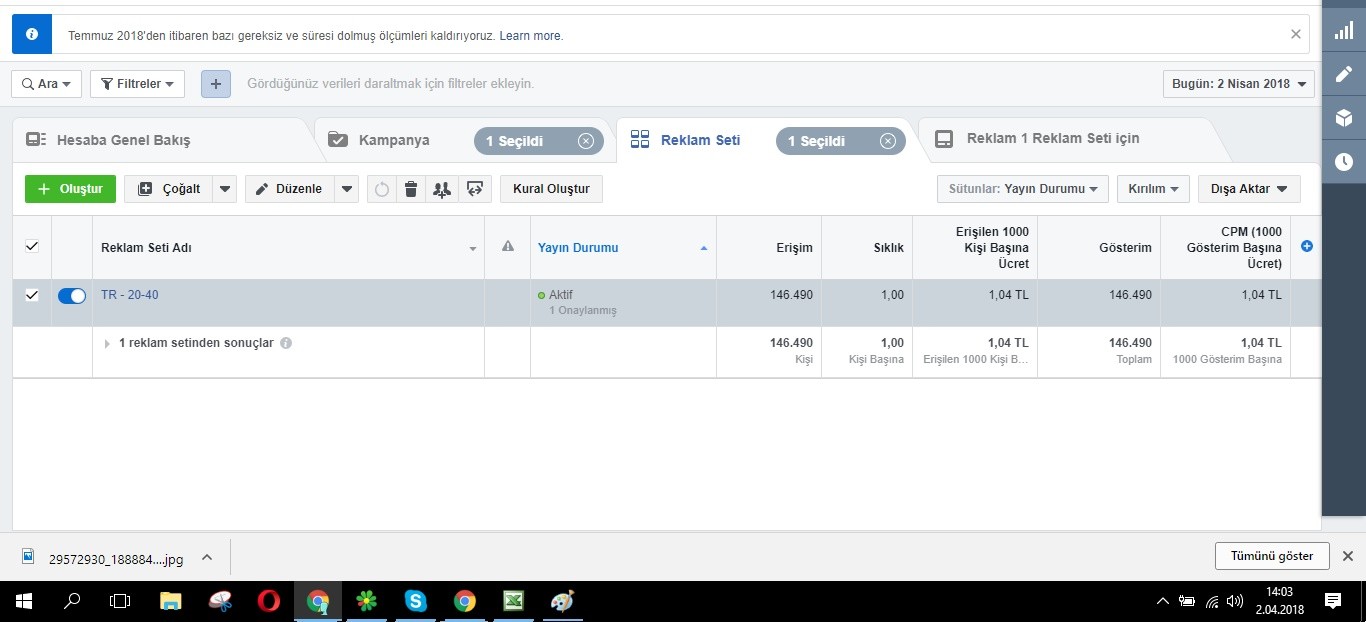Open the pencil edit icon in right sidebar
This screenshot has height=622, width=1366.
pos(1344,74)
